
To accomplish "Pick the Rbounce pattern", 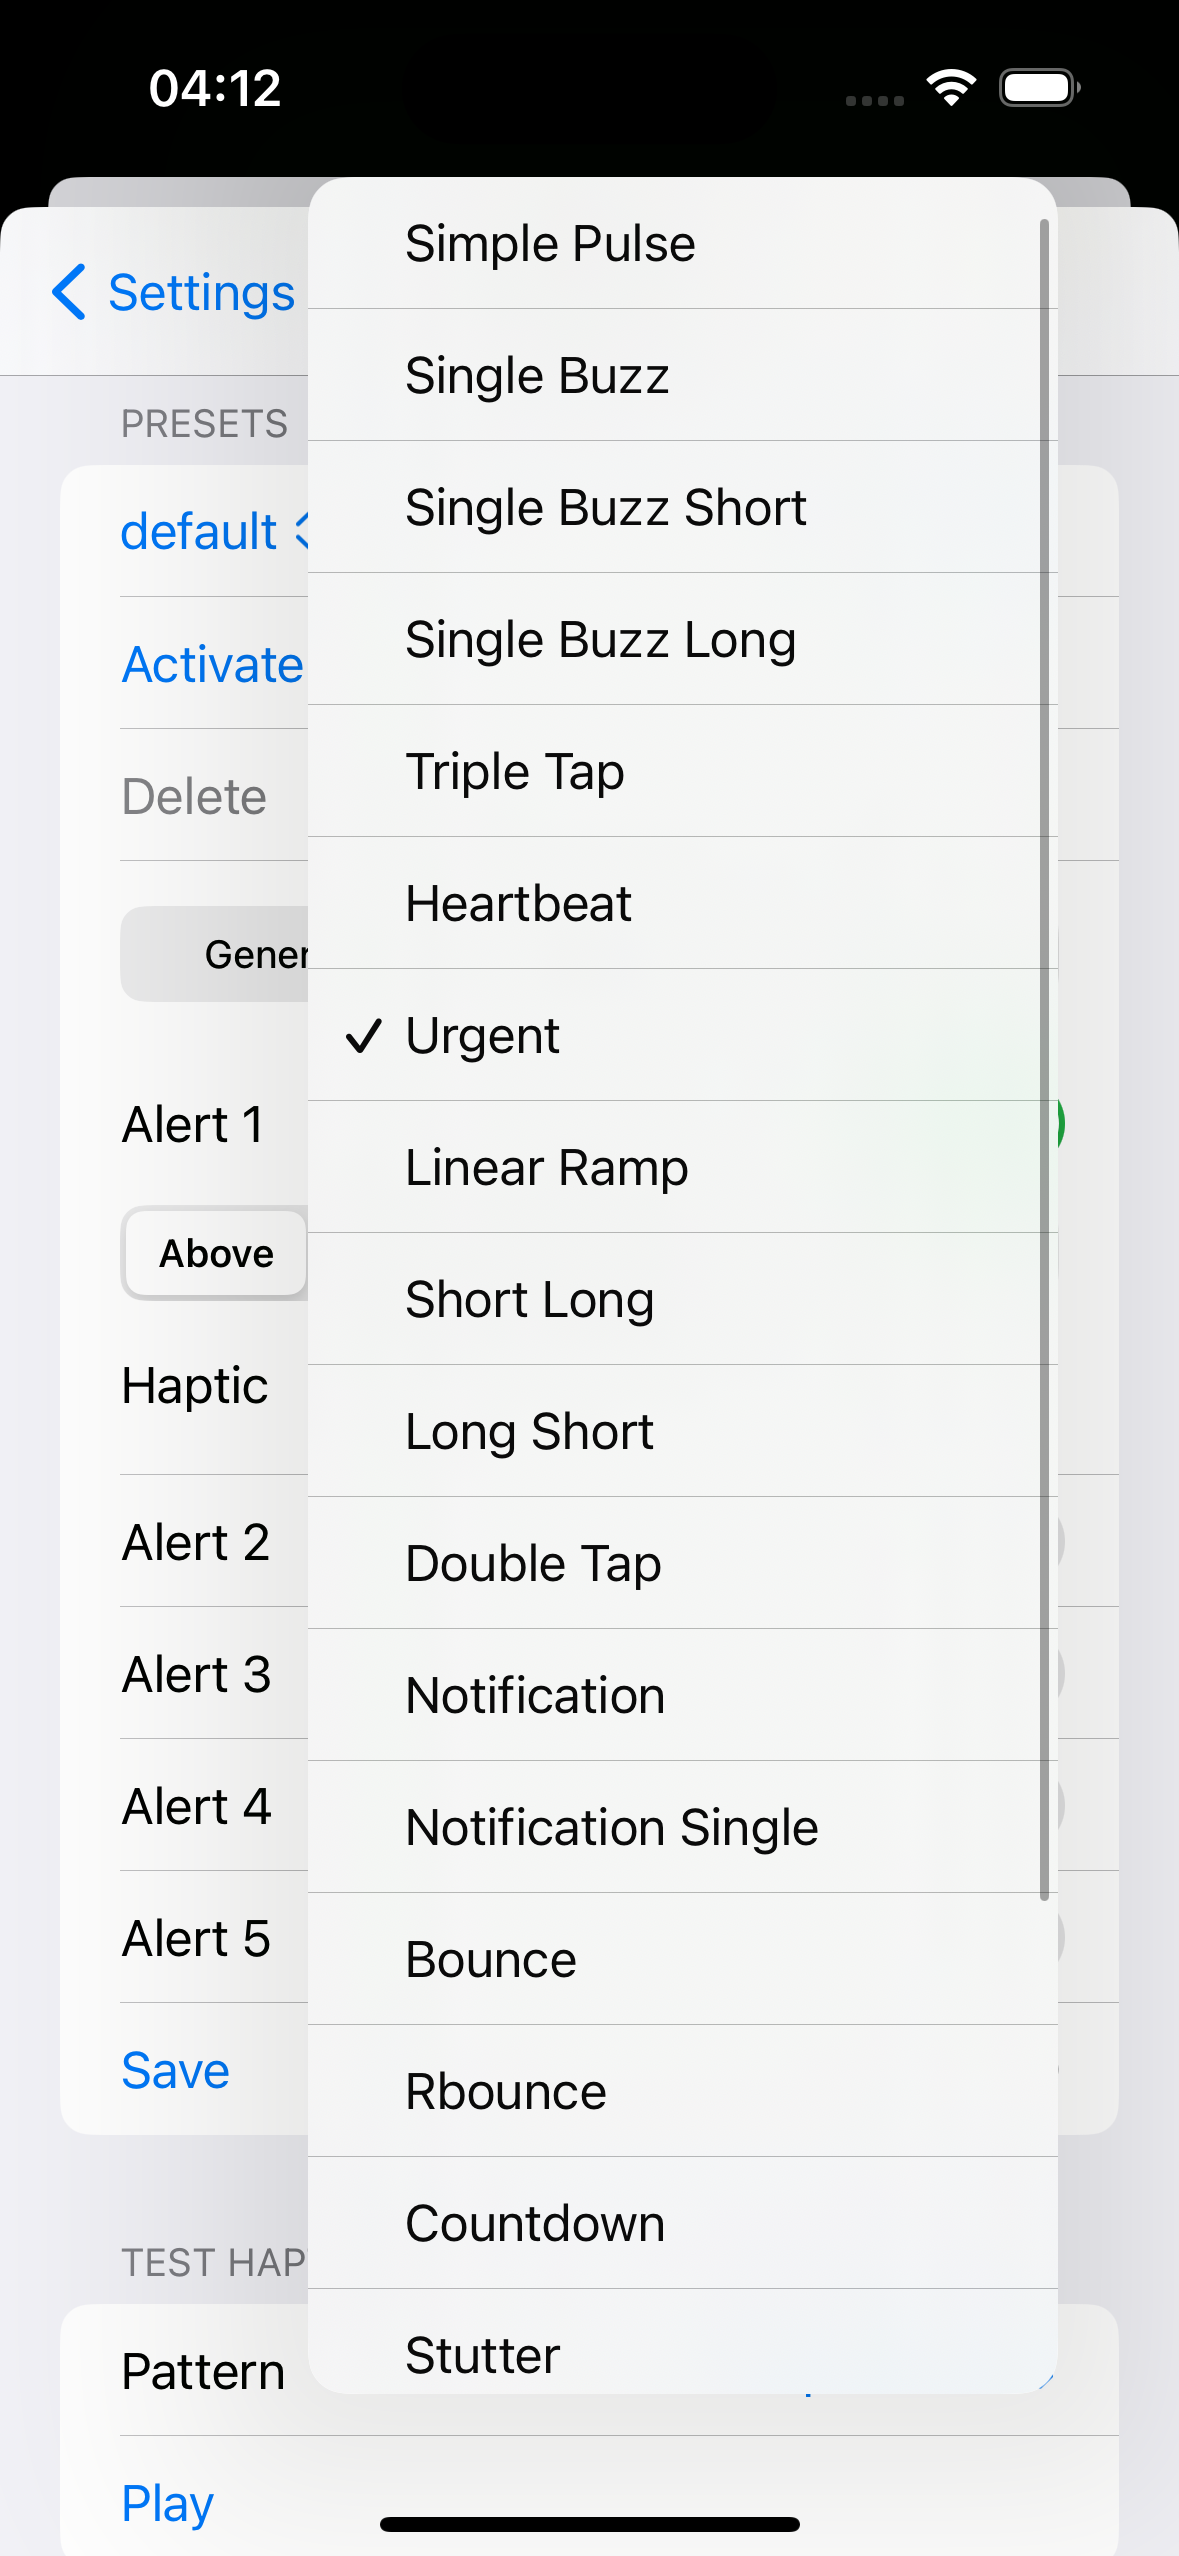I will click(506, 2091).
